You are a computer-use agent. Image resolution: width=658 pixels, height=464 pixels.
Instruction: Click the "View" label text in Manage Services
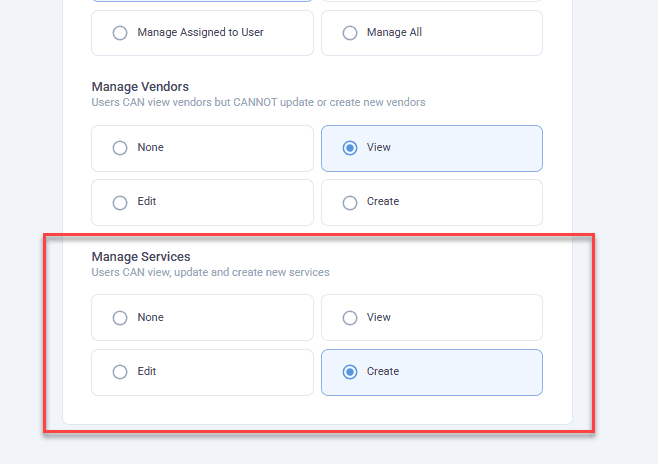[x=379, y=318]
